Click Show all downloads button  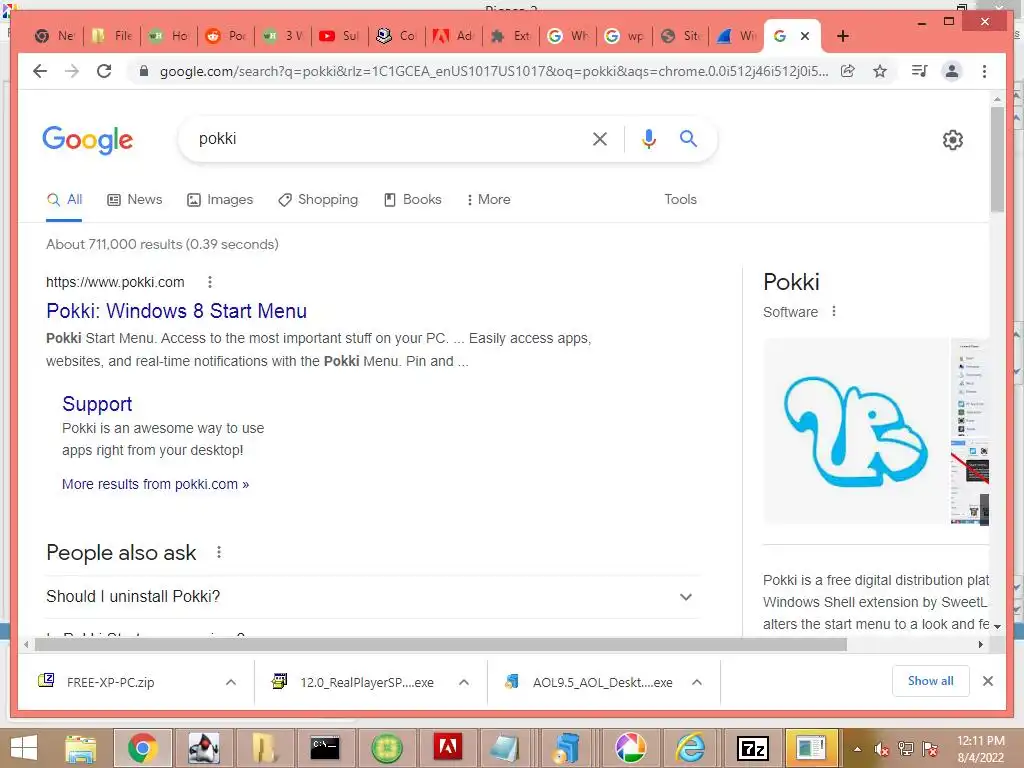tap(931, 681)
